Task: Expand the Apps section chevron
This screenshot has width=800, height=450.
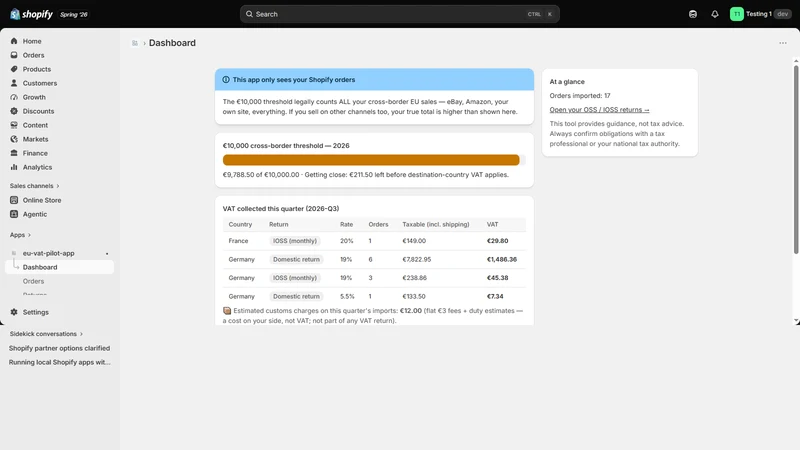Action: (29, 235)
